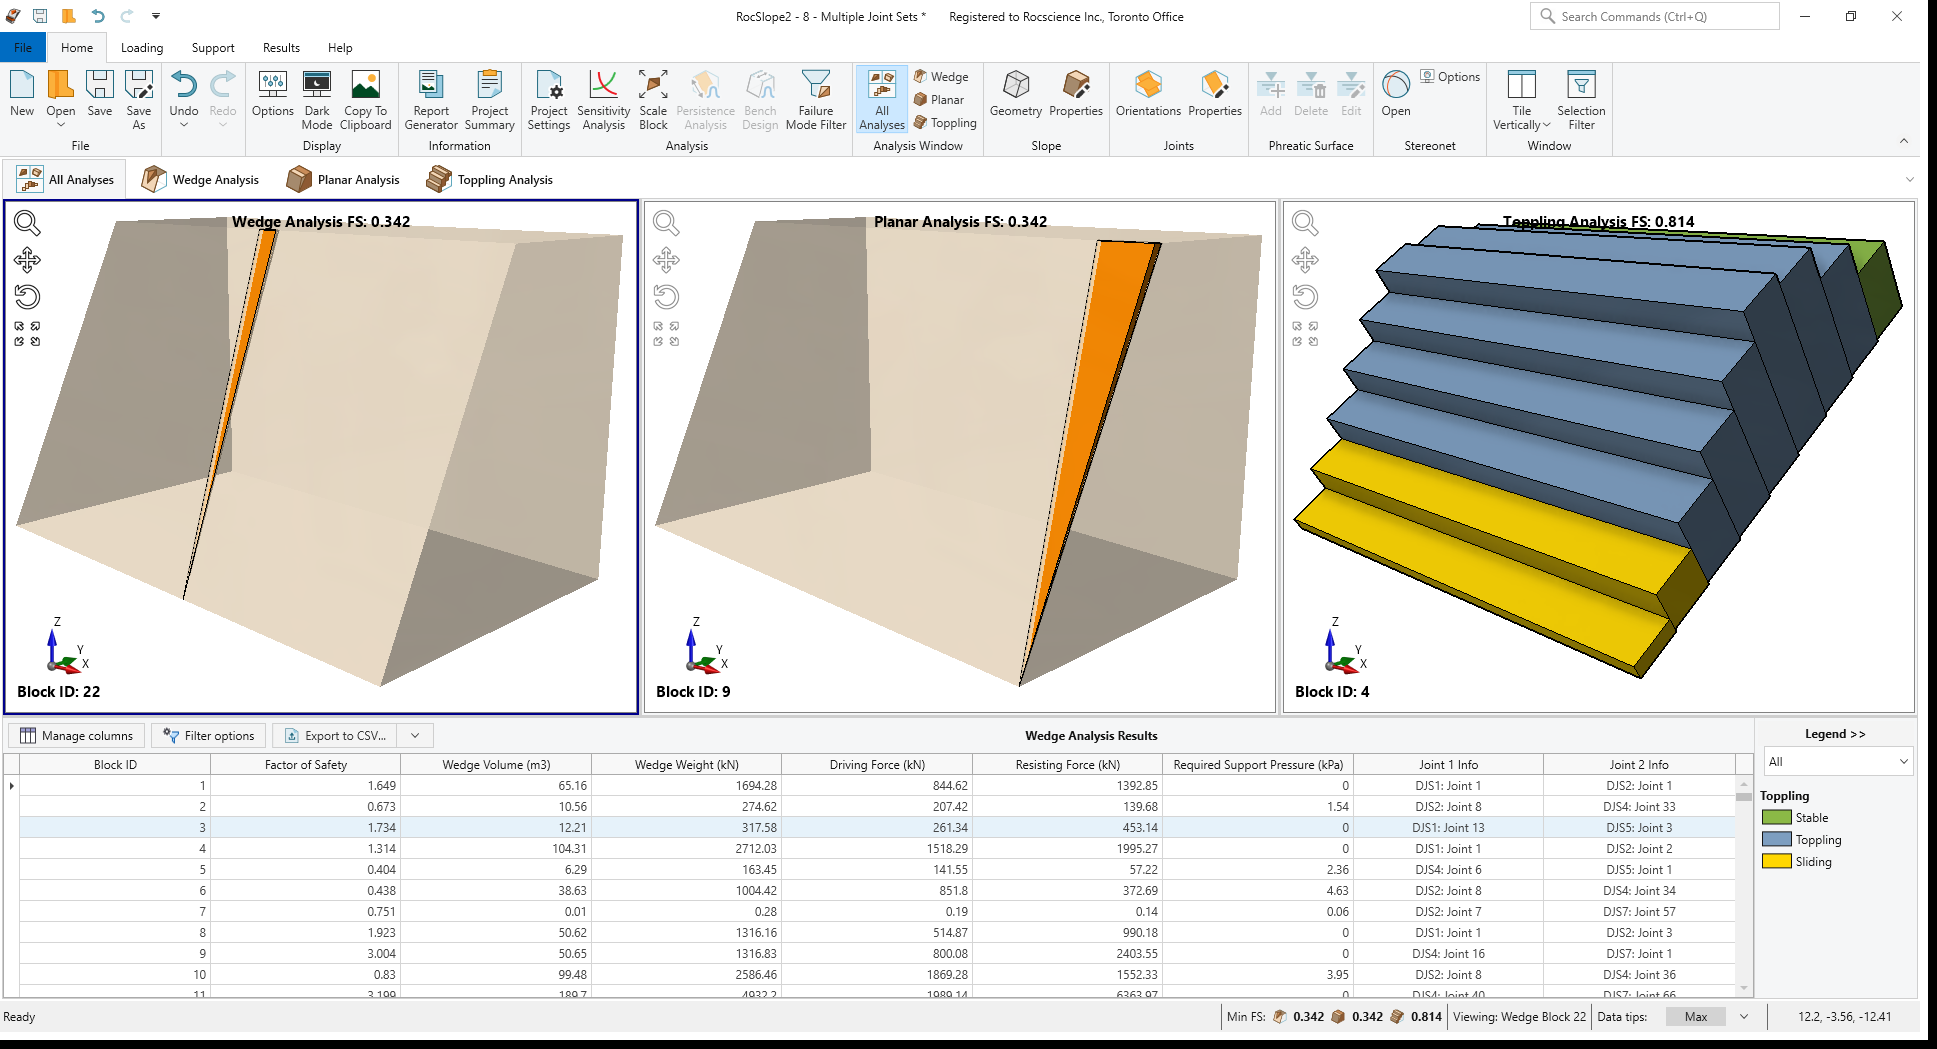This screenshot has height=1049, width=1937.
Task: Sort by Wedge Volume (m3) column header
Action: click(496, 765)
